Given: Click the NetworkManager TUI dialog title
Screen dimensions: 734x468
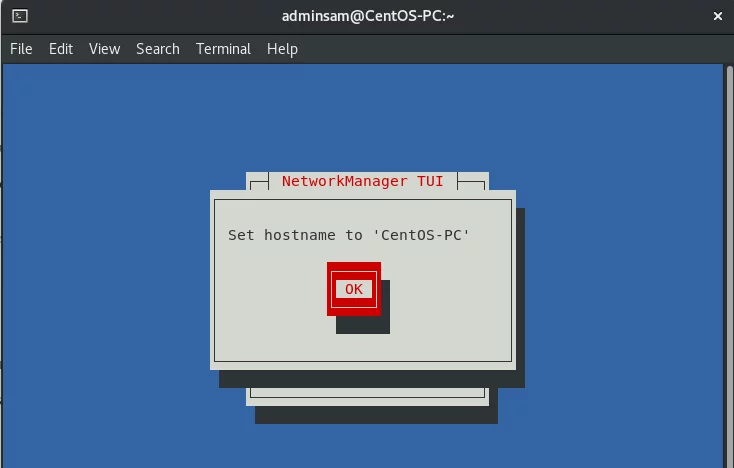Looking at the screenshot, I should point(362,181).
